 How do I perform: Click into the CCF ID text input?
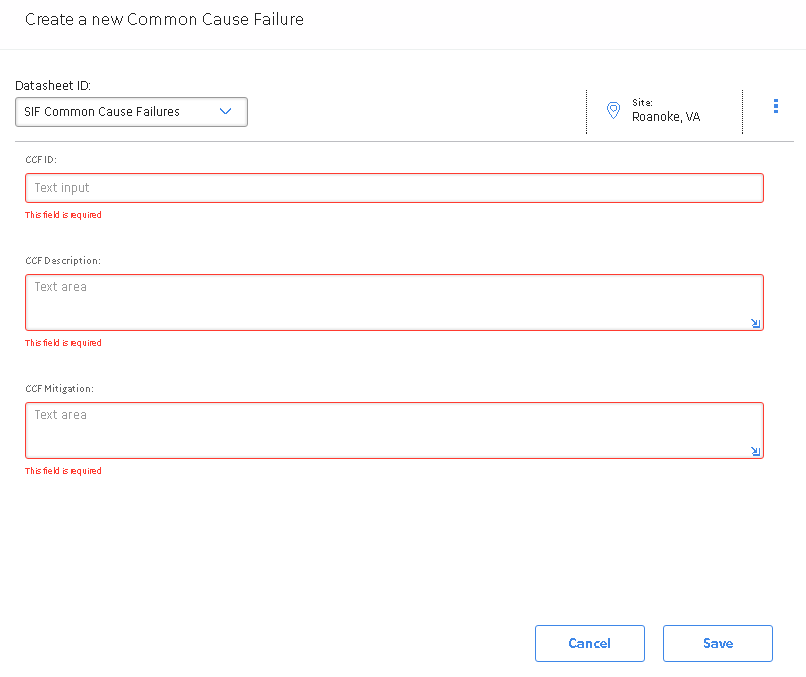coord(394,188)
